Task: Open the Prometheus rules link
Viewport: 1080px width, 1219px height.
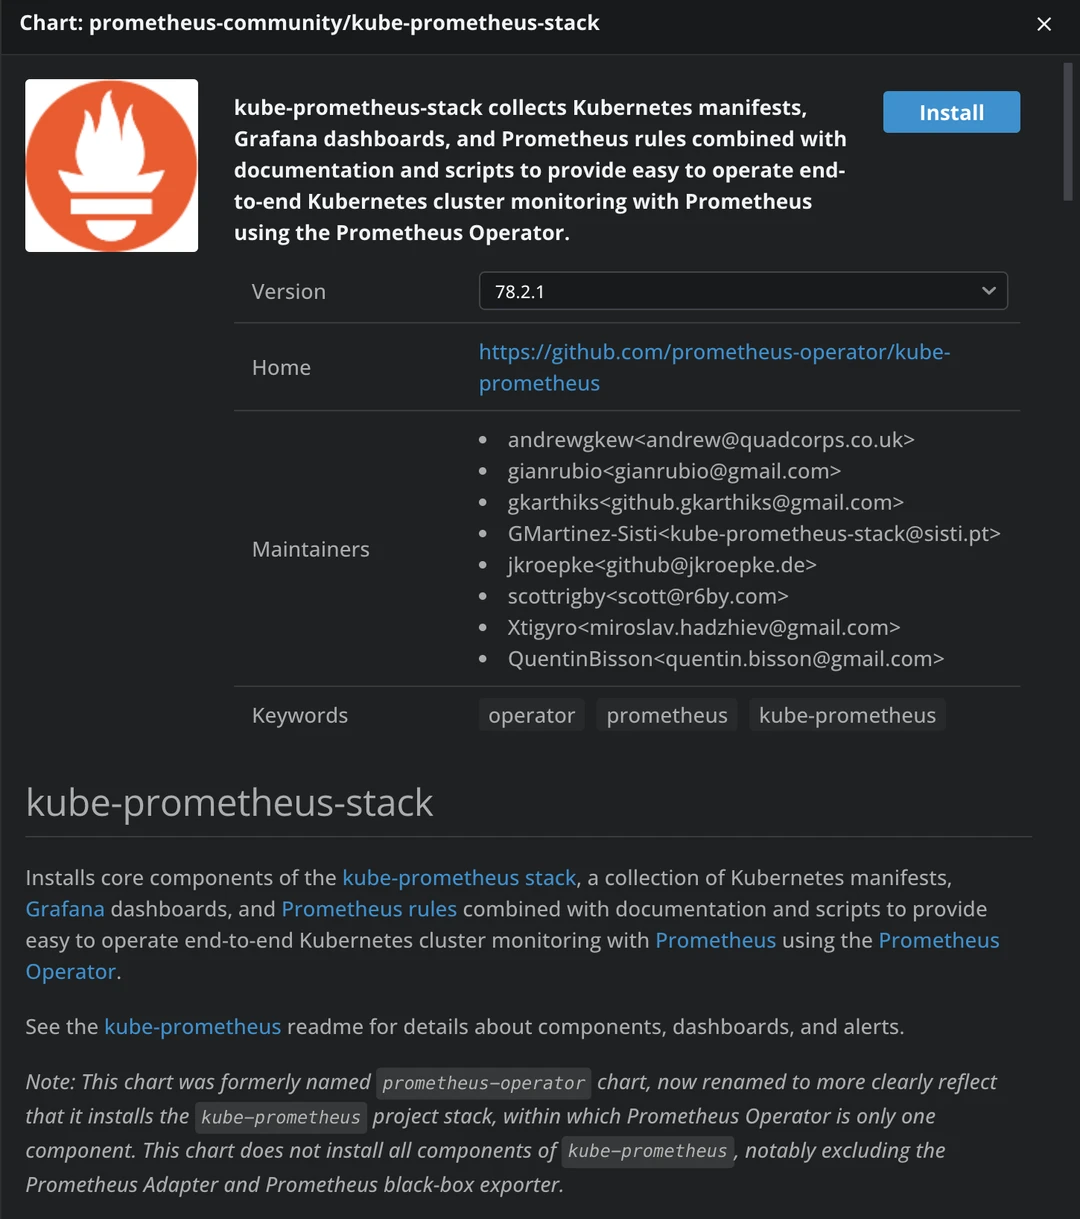Action: [x=368, y=908]
